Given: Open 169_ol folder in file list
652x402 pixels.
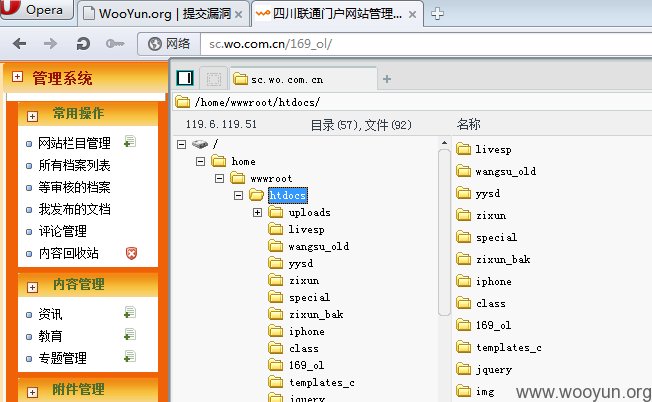Looking at the screenshot, I should [494, 325].
